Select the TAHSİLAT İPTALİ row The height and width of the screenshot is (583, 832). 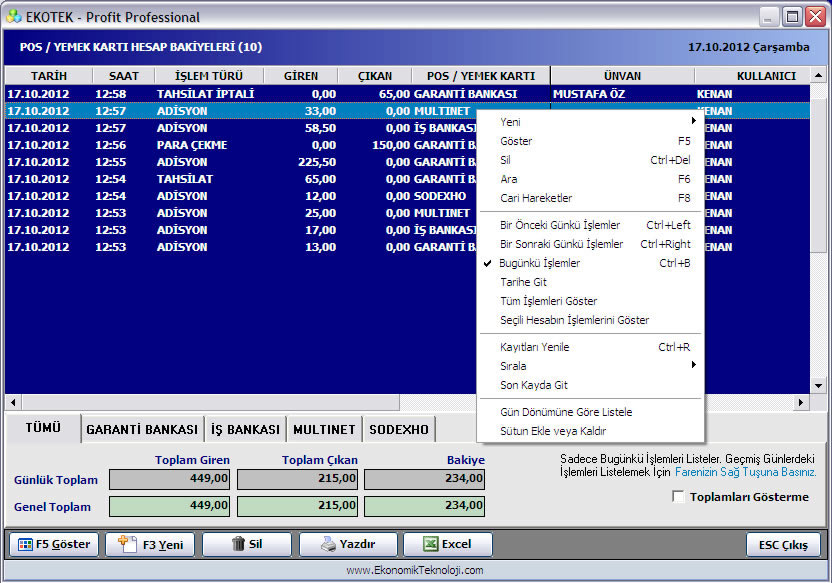point(408,94)
